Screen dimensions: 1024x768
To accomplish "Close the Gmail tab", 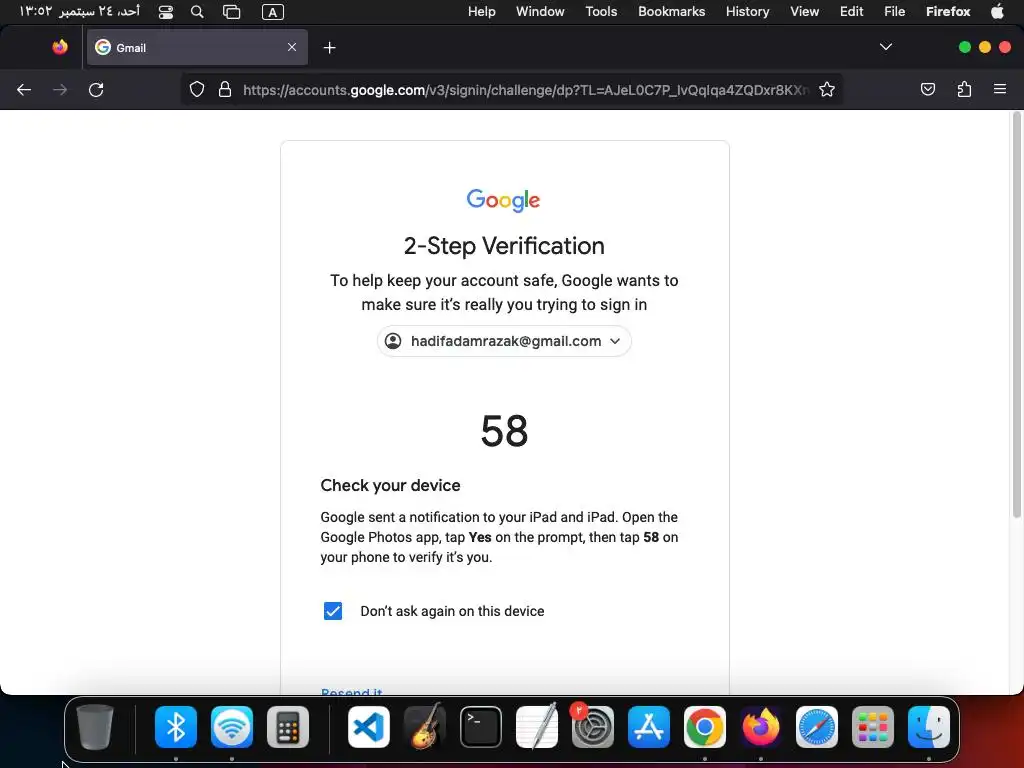I will point(292,47).
